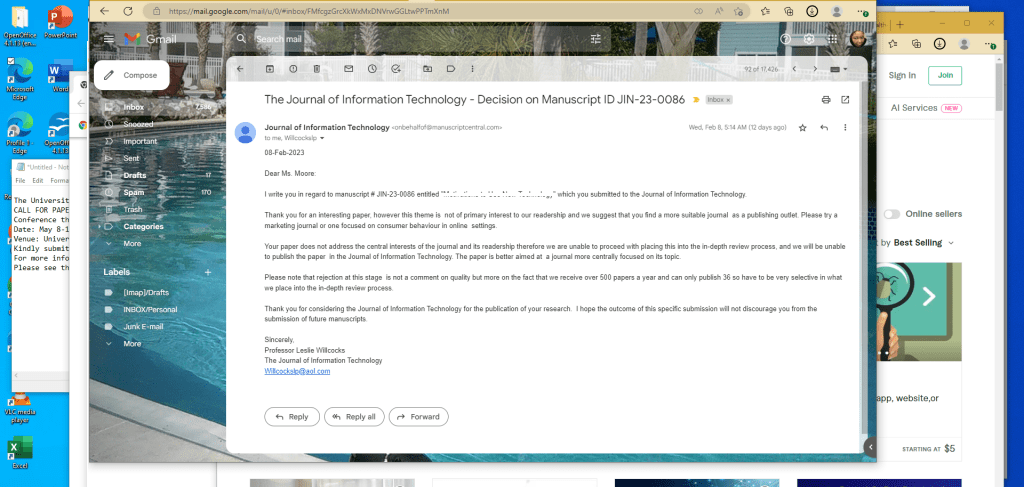This screenshot has height=487, width=1024.
Task: Open input tools keyboard dropdown
Action: pyautogui.click(x=839, y=69)
